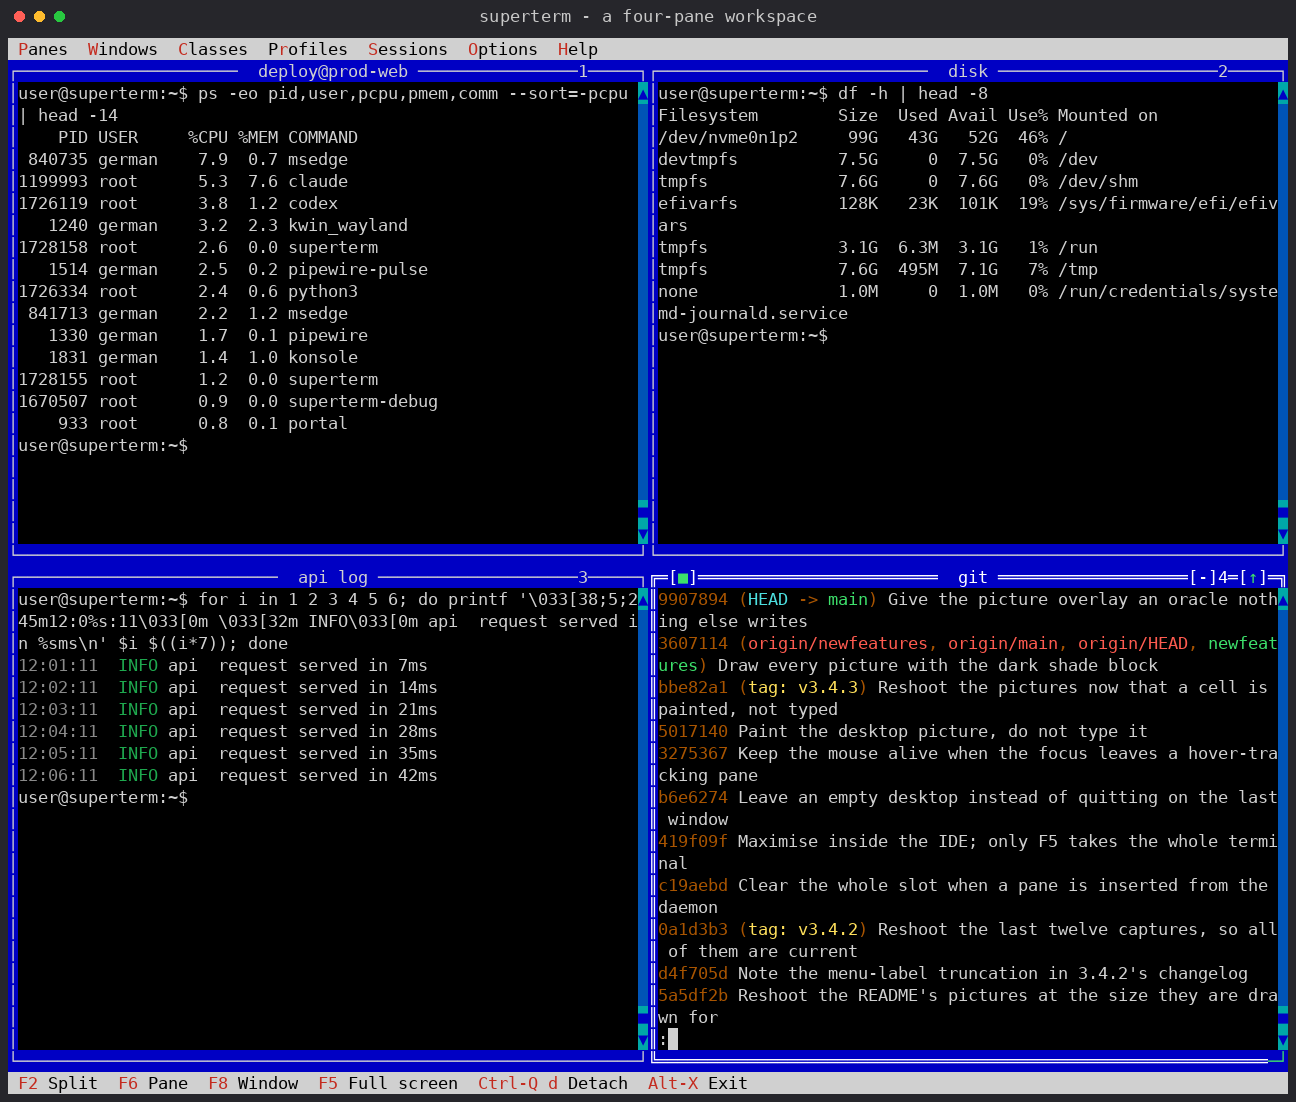Click the scroll-up arrow in the api log pane
Screen dimensions: 1296x1102
tap(643, 599)
